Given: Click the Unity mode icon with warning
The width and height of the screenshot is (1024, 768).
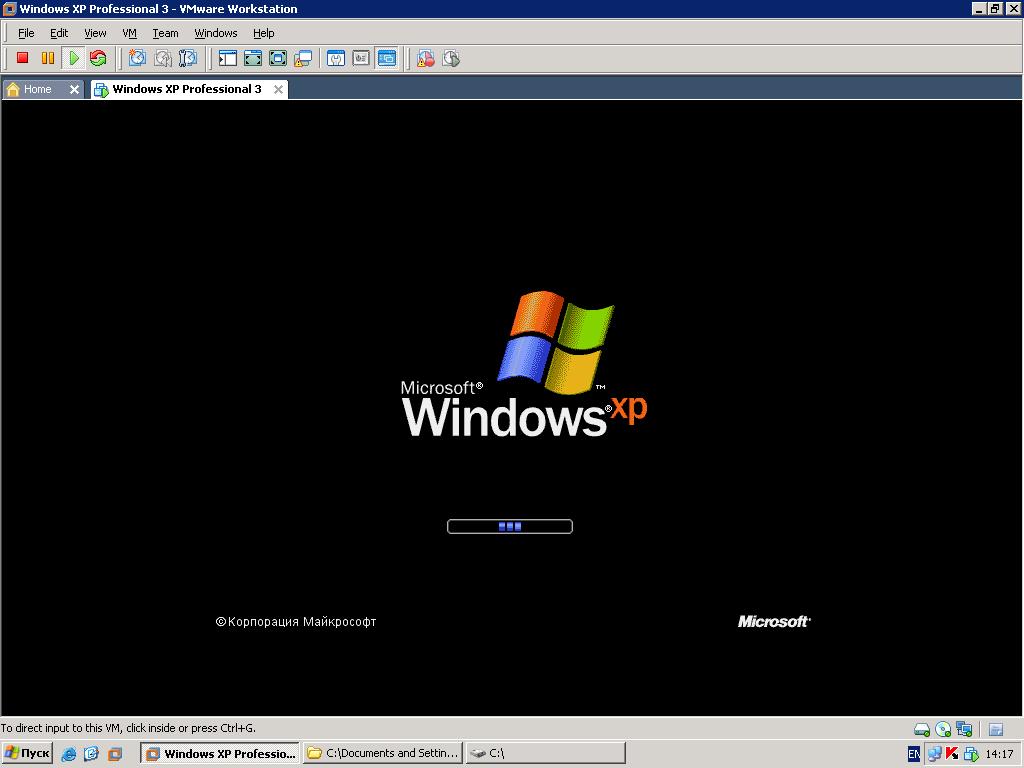Looking at the screenshot, I should coord(303,58).
